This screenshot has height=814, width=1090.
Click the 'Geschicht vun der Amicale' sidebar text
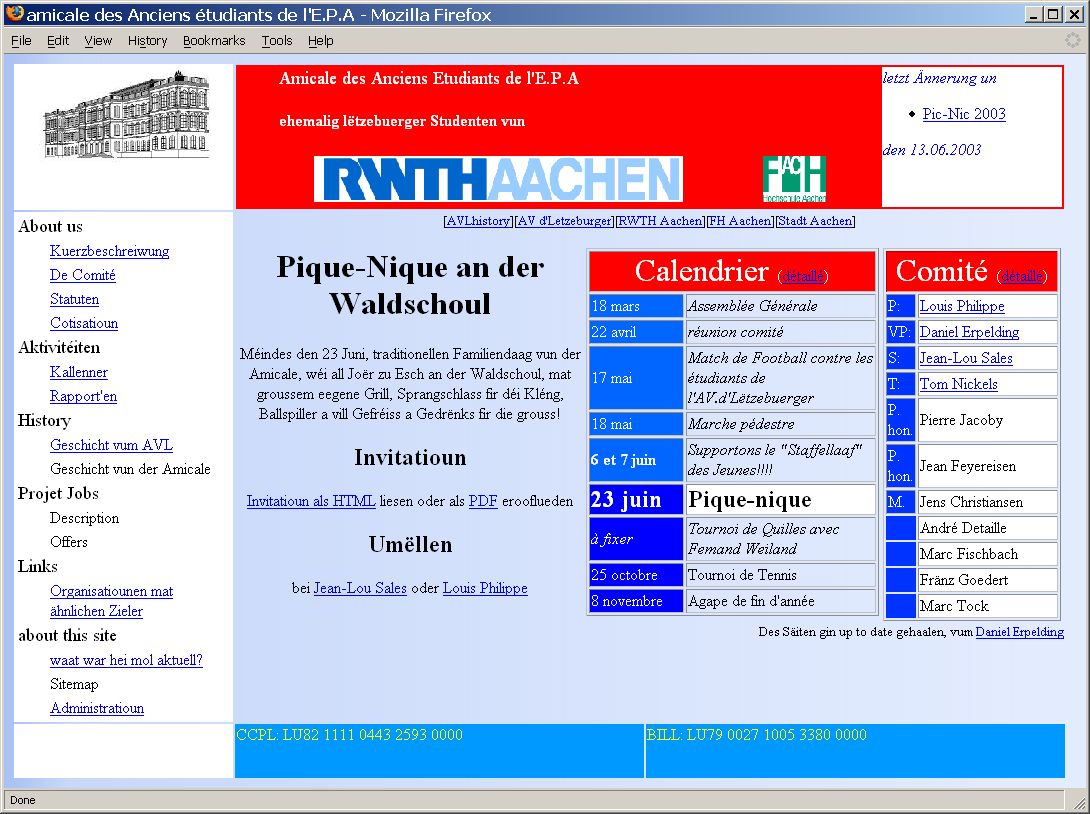130,469
